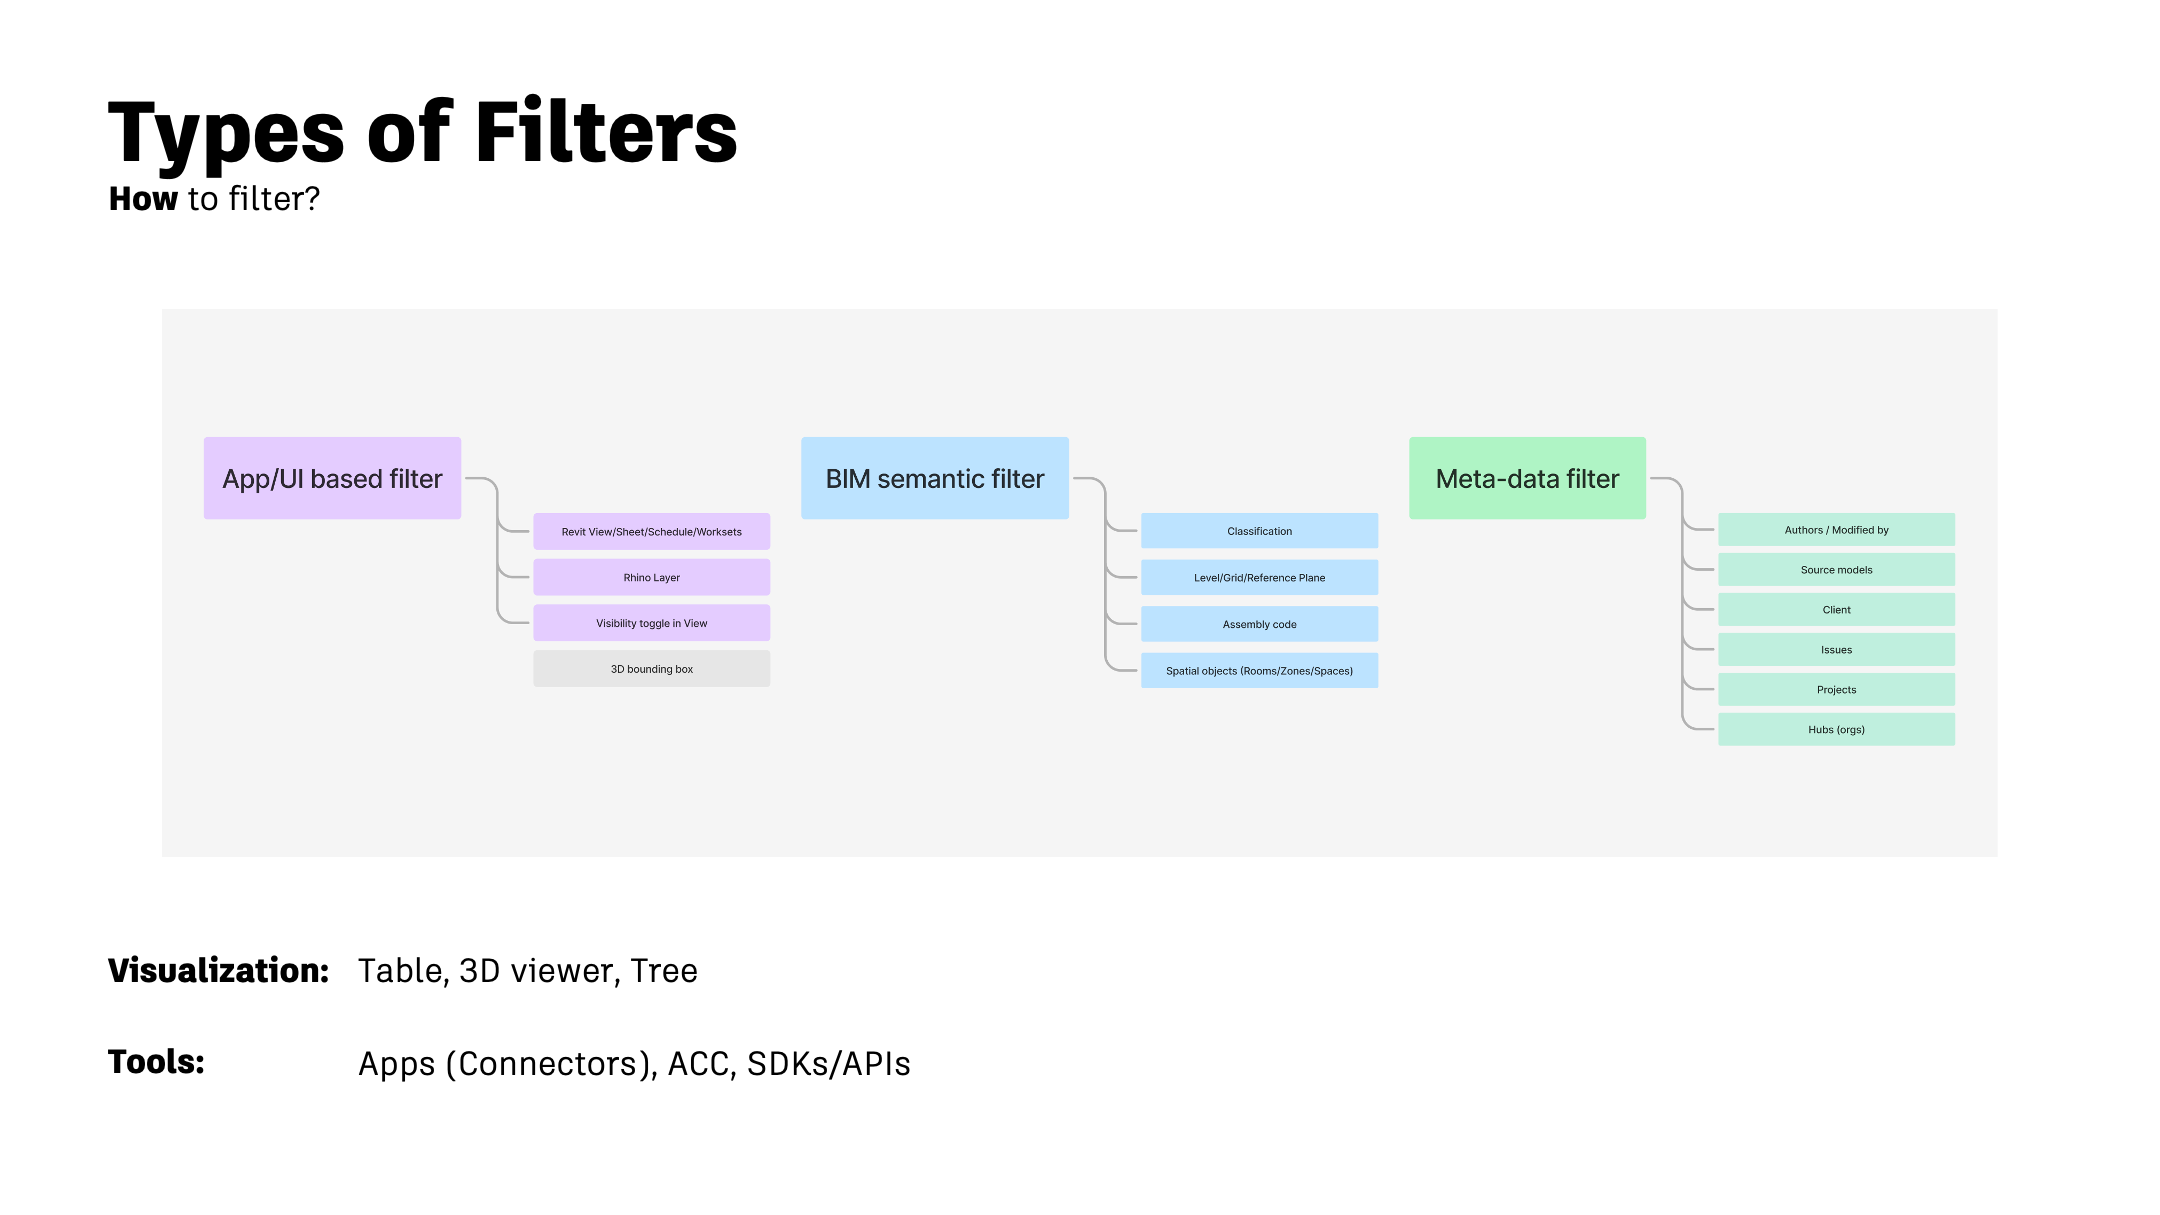Click the Issues node

(x=1836, y=650)
